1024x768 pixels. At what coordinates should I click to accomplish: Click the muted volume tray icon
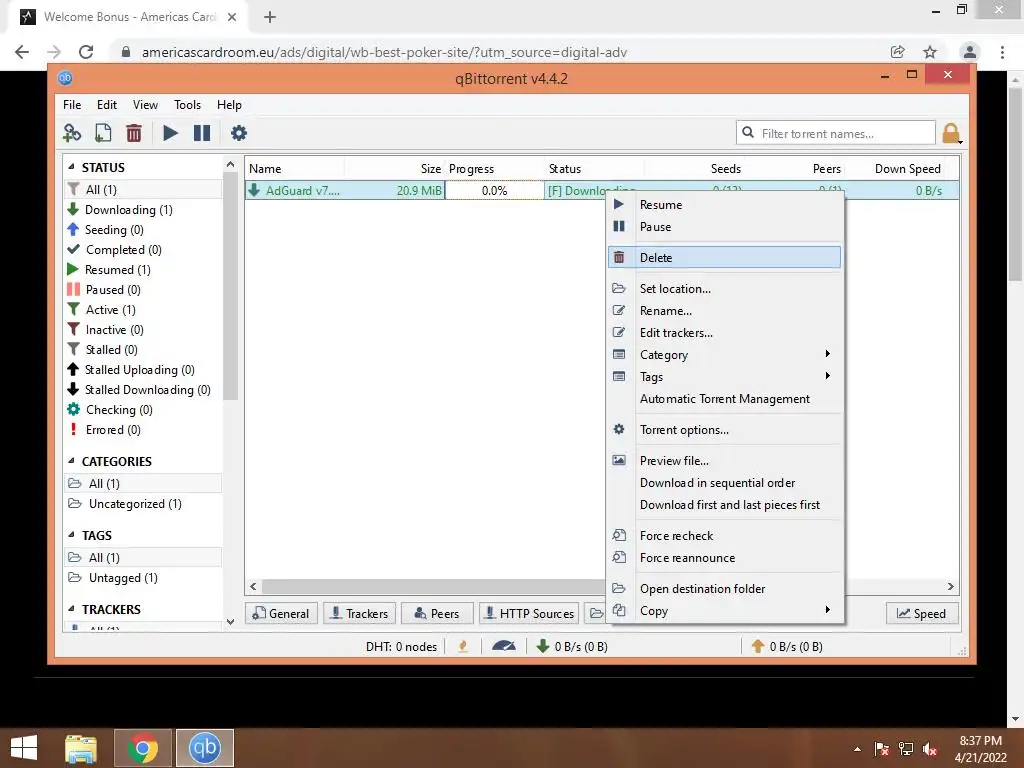pyautogui.click(x=930, y=749)
